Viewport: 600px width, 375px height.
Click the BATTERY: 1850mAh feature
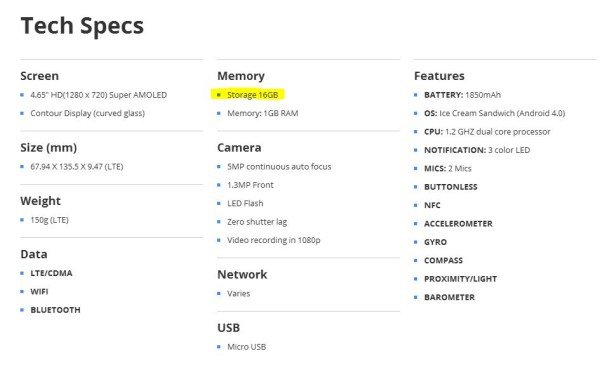click(462, 95)
